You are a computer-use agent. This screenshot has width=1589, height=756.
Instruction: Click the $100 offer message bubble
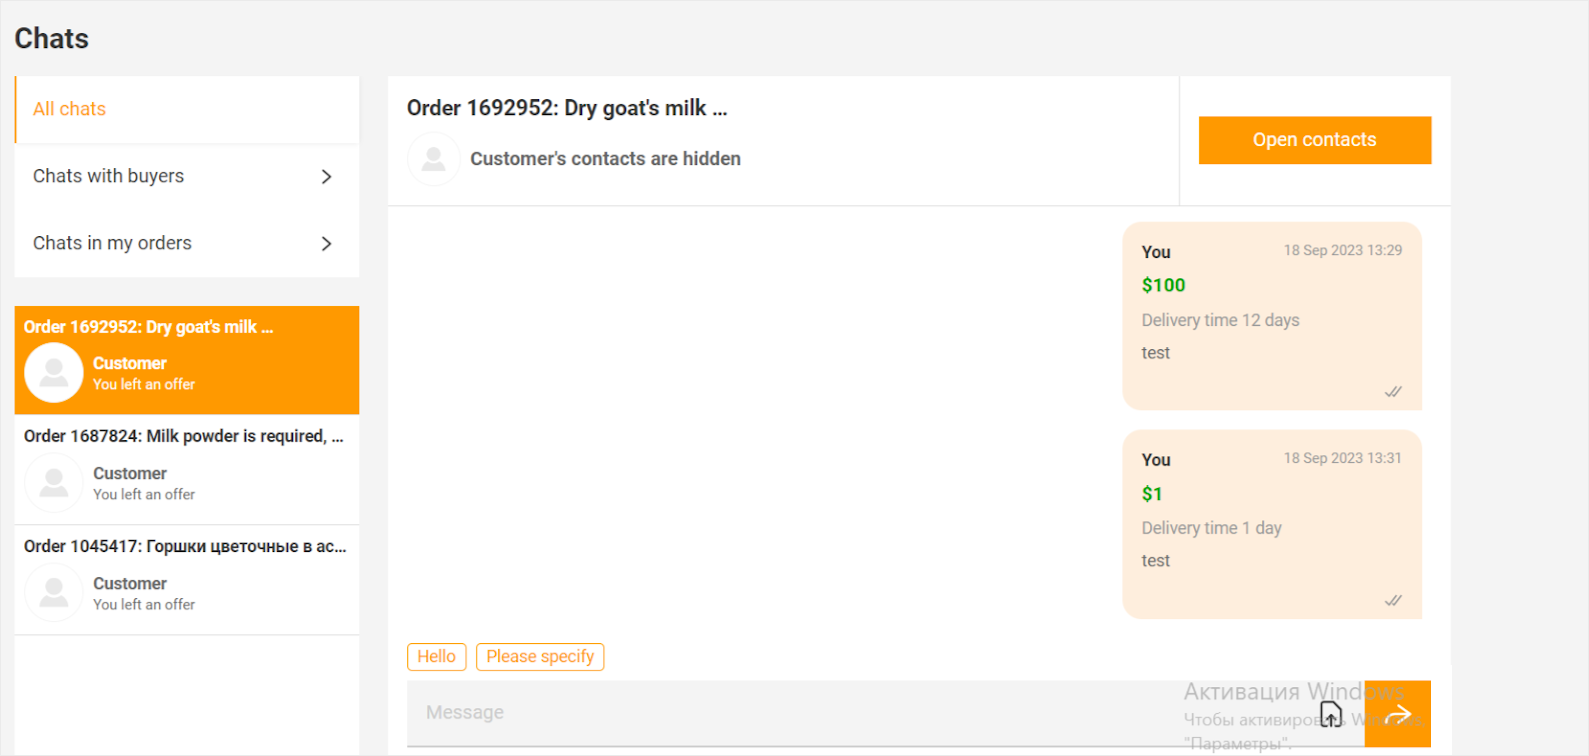[x=1272, y=316]
